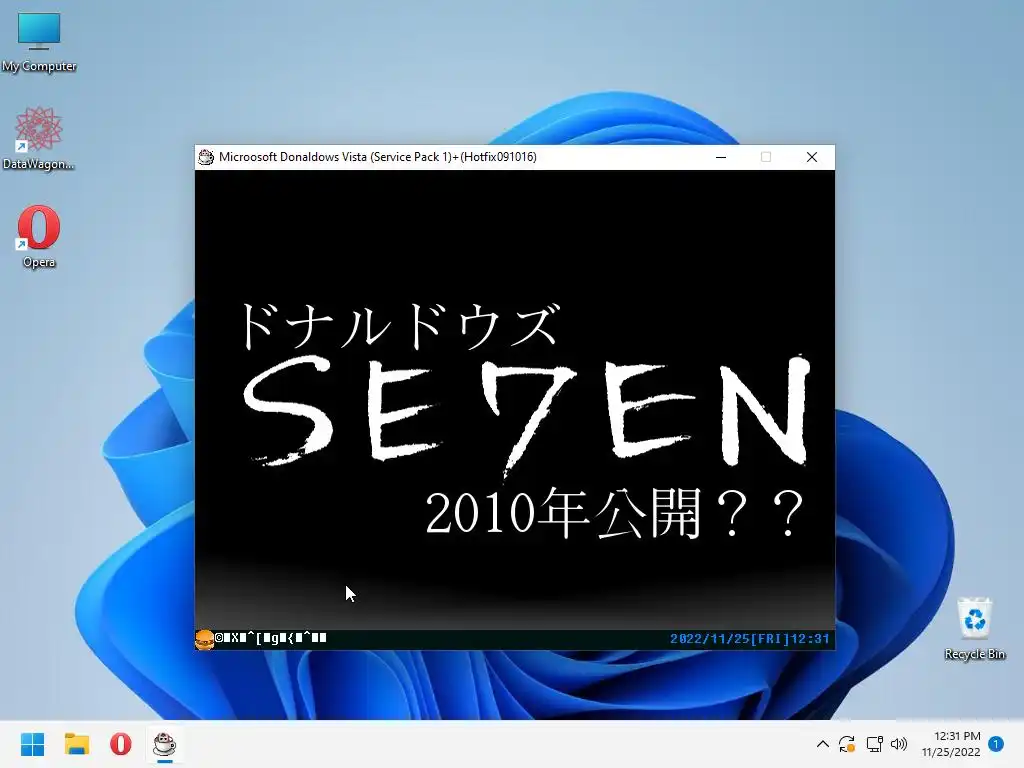
Task: Expand the hidden system tray icons chevron
Action: coord(823,744)
